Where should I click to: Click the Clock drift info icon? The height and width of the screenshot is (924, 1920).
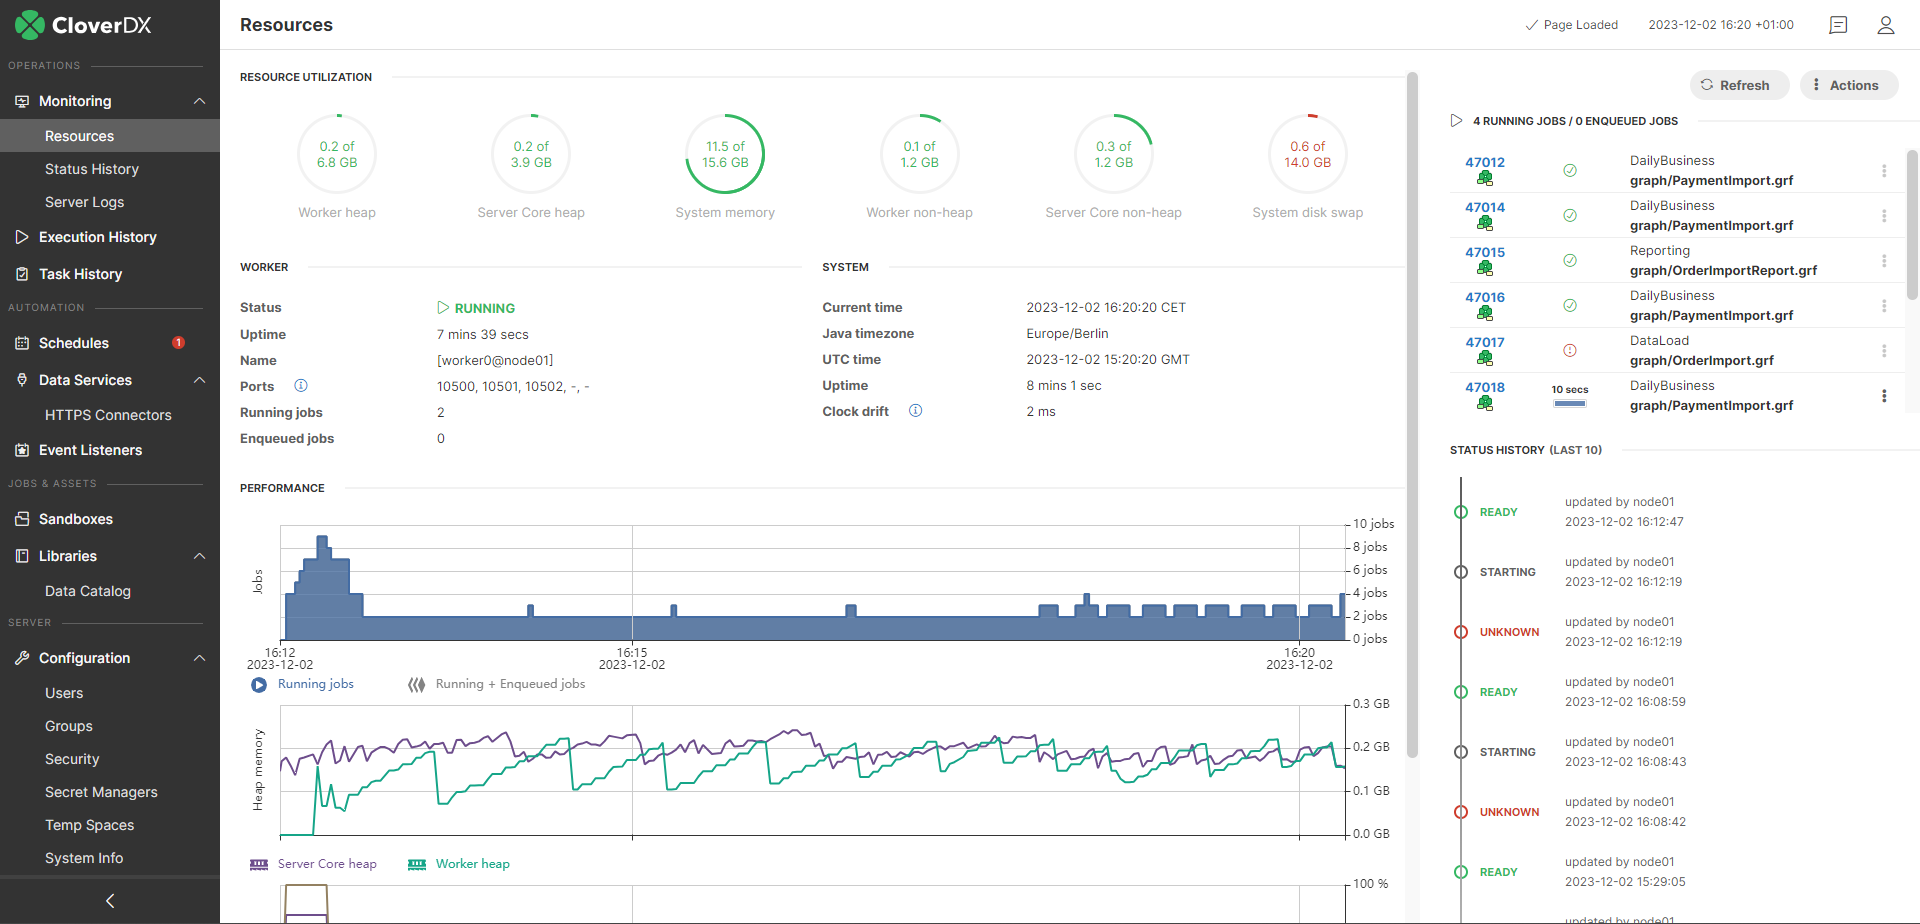[x=915, y=410]
